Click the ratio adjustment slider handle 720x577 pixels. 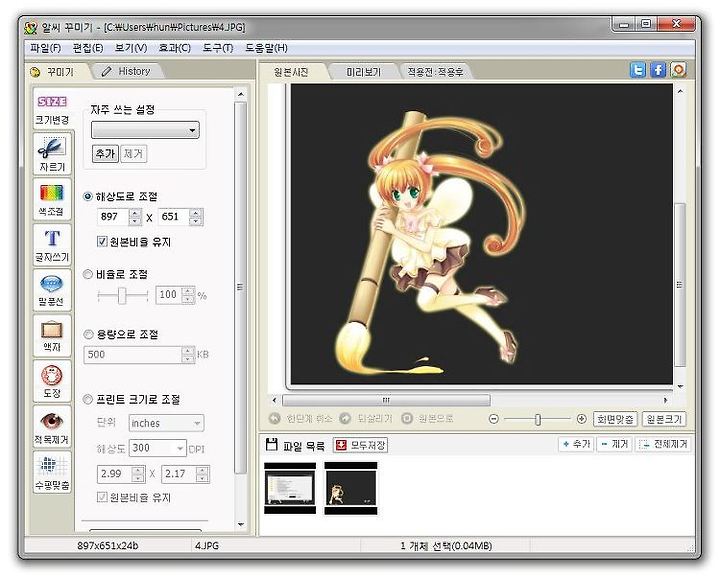click(x=122, y=295)
